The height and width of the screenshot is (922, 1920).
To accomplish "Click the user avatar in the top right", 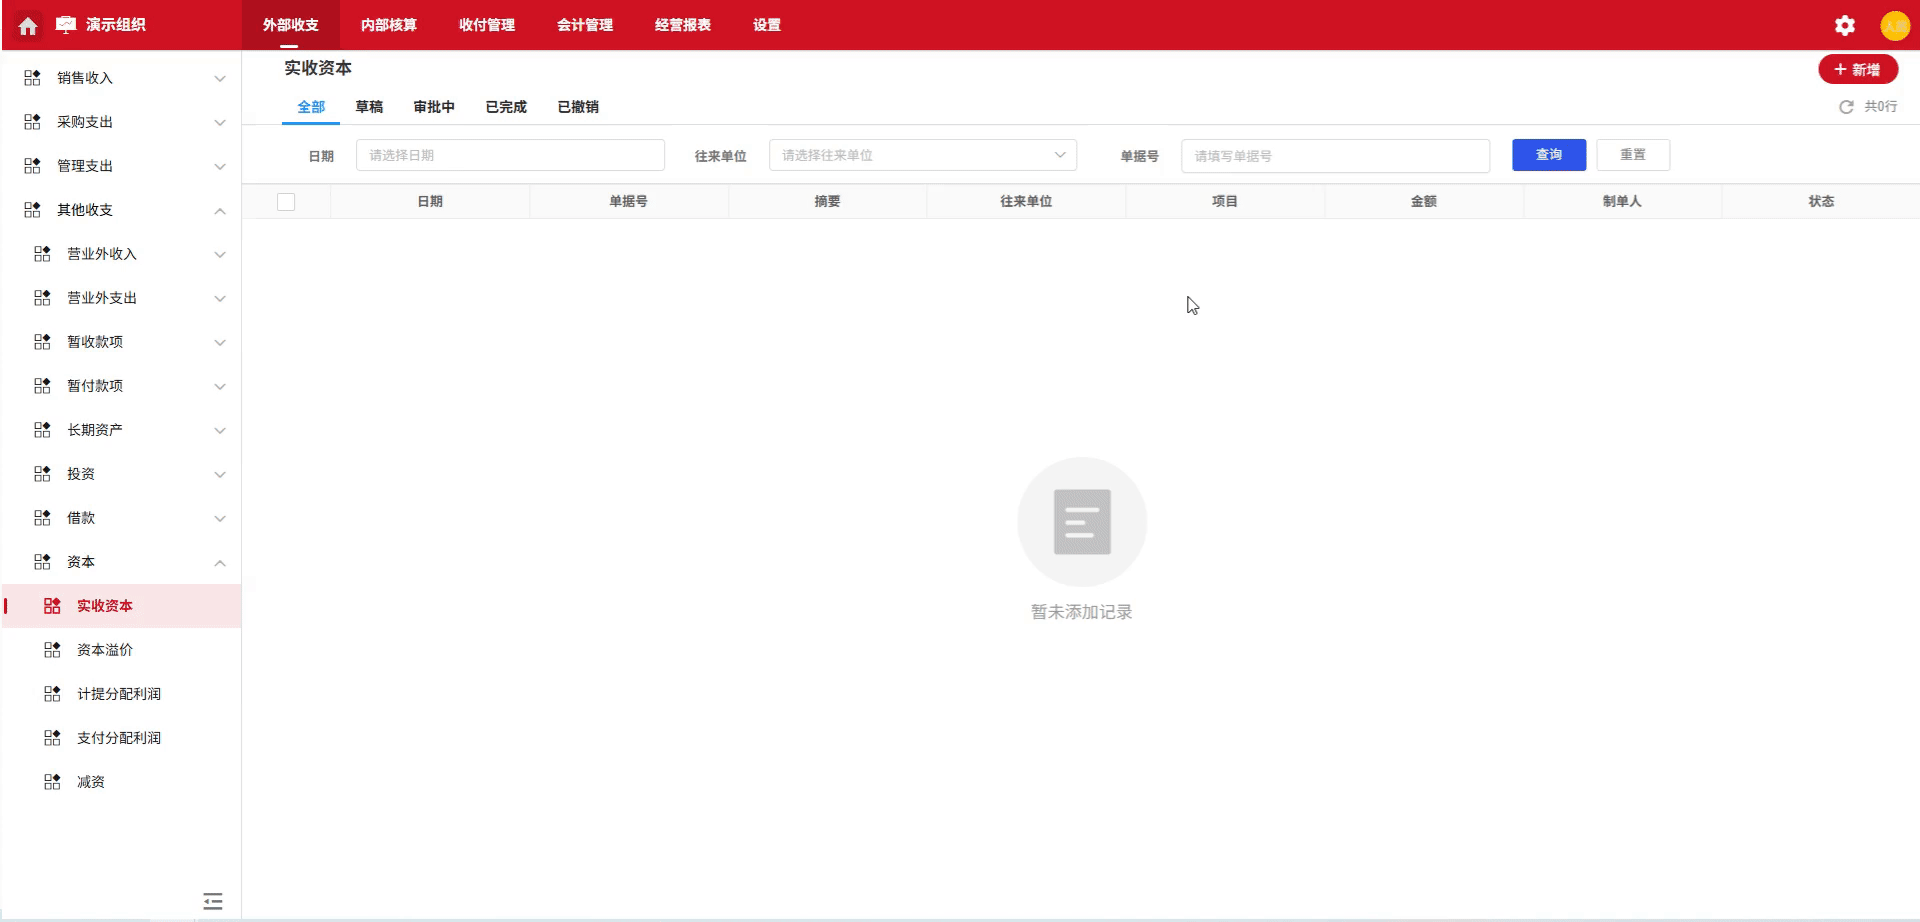I will pyautogui.click(x=1896, y=25).
